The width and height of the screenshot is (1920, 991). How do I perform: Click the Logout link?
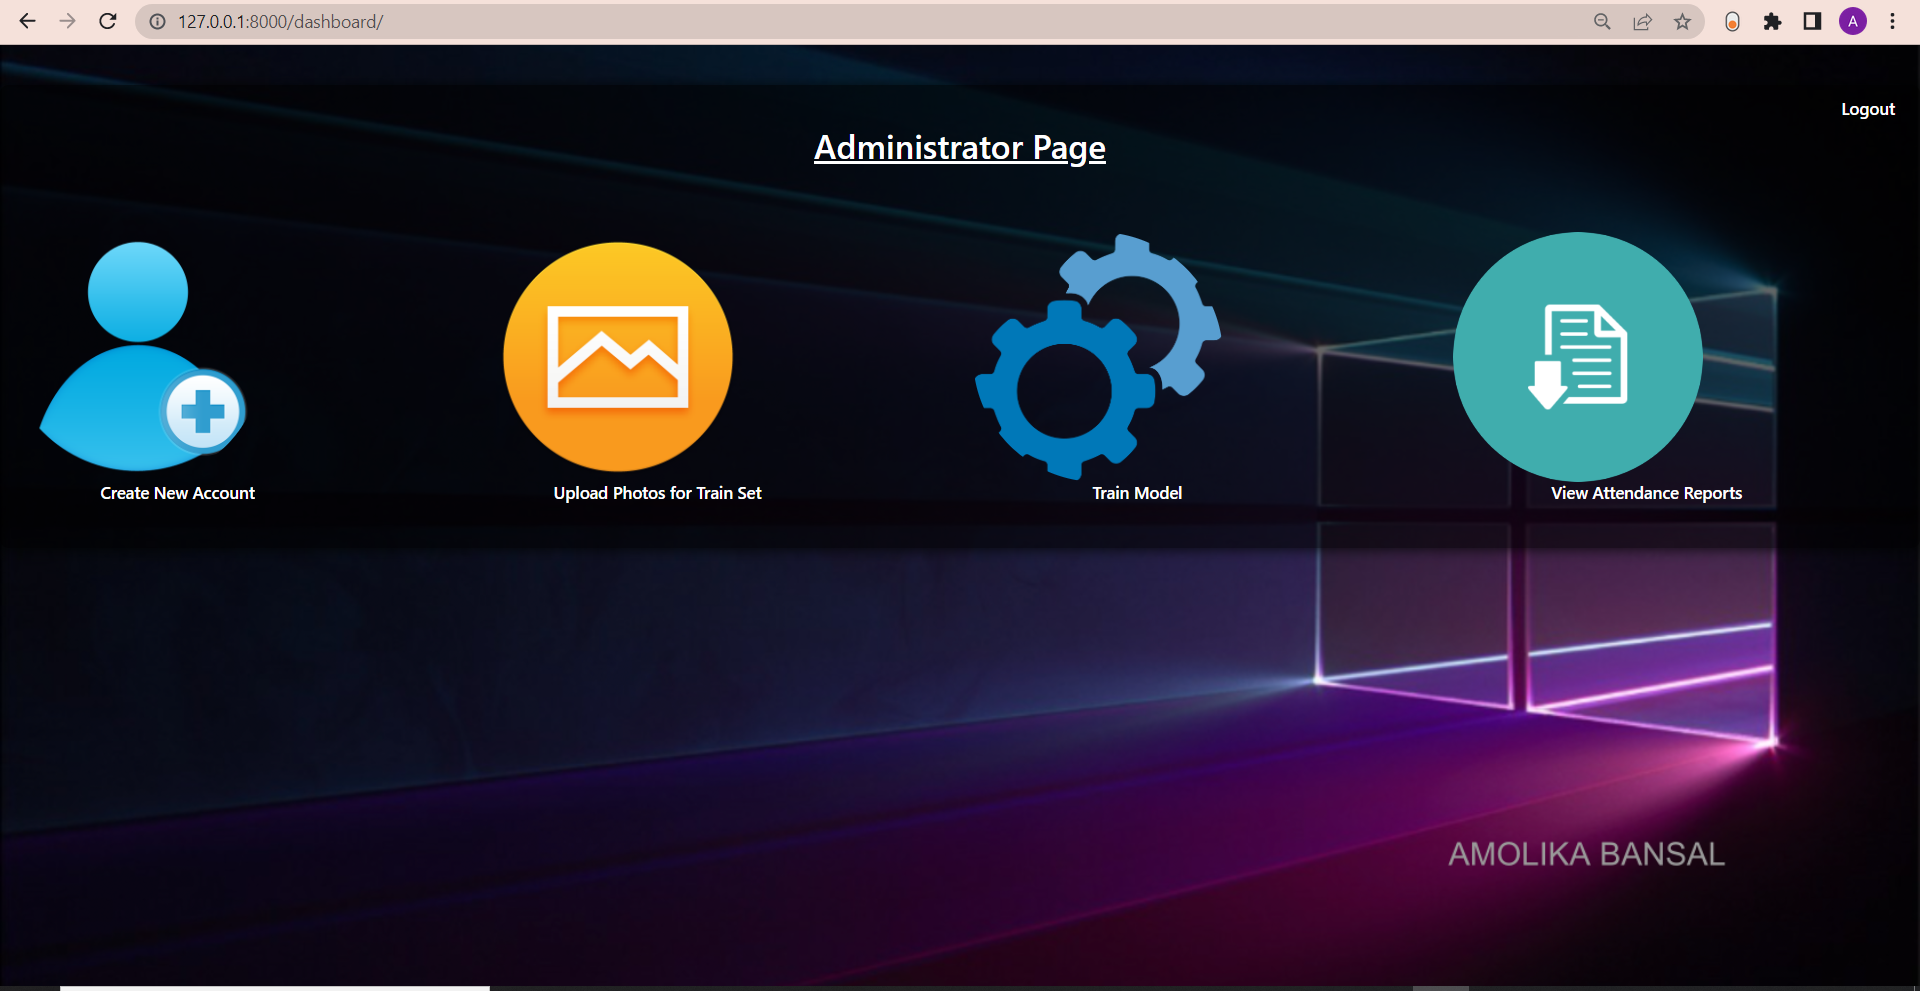tap(1868, 109)
